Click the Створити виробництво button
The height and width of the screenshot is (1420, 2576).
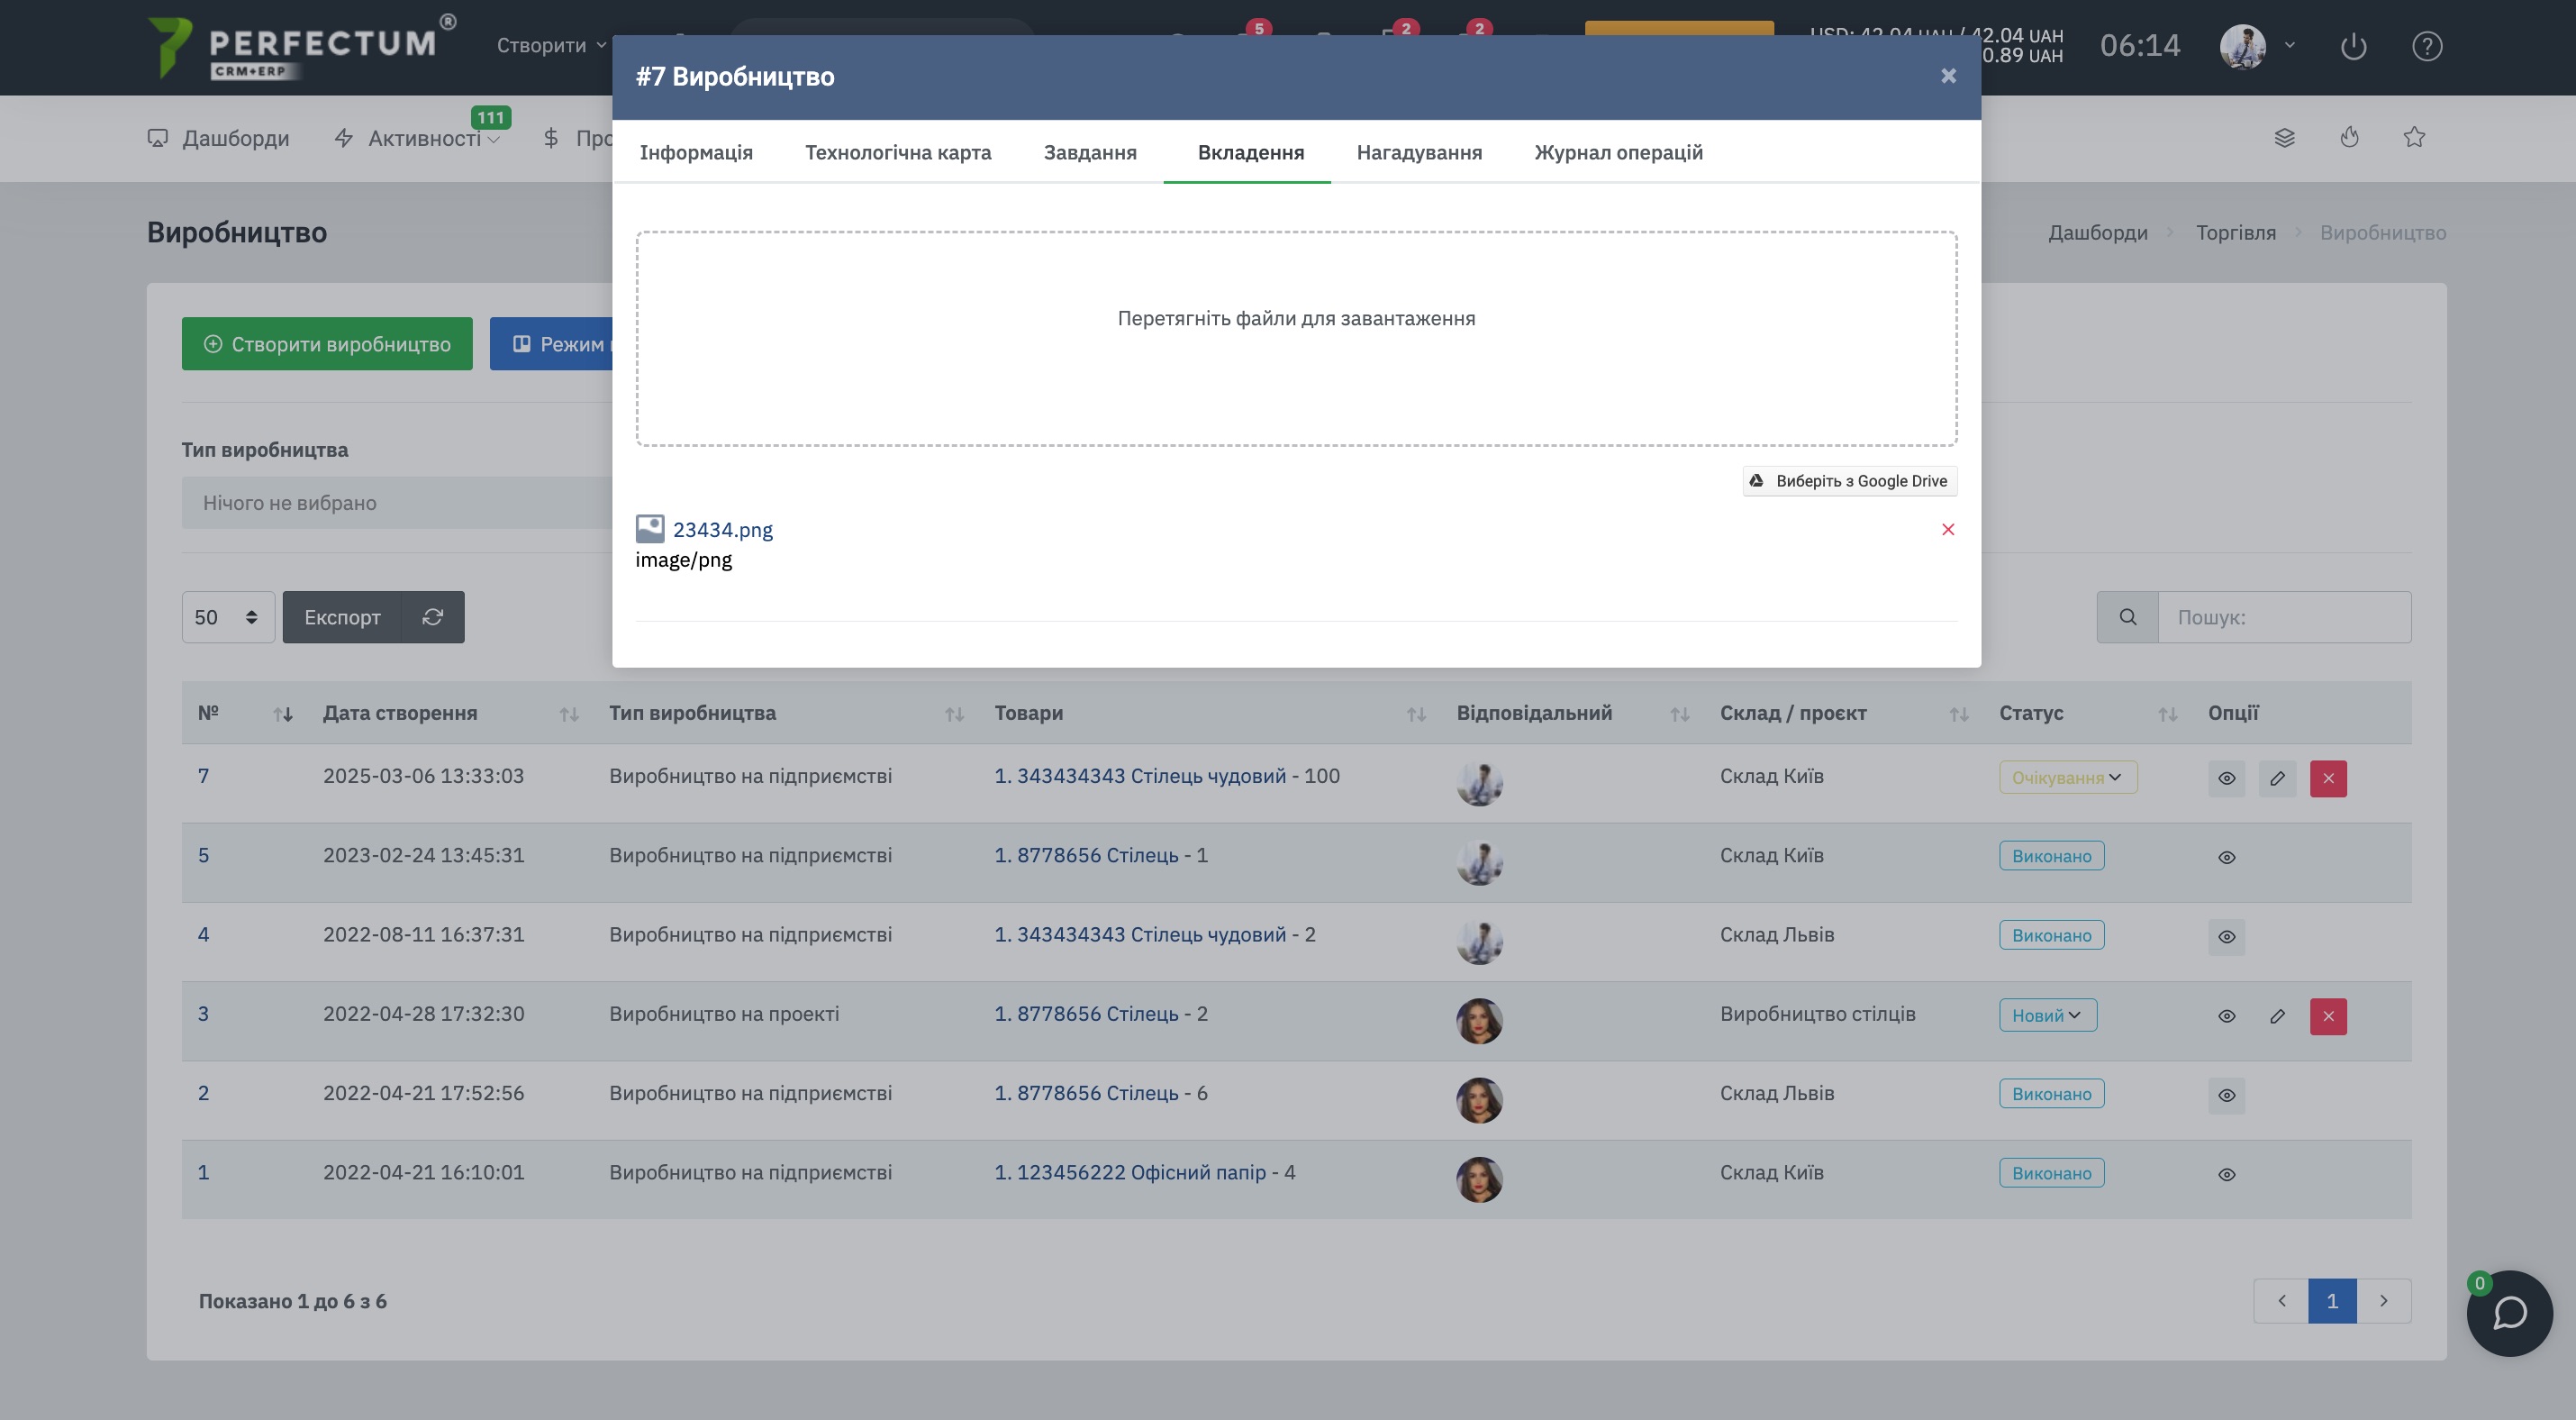coord(327,344)
